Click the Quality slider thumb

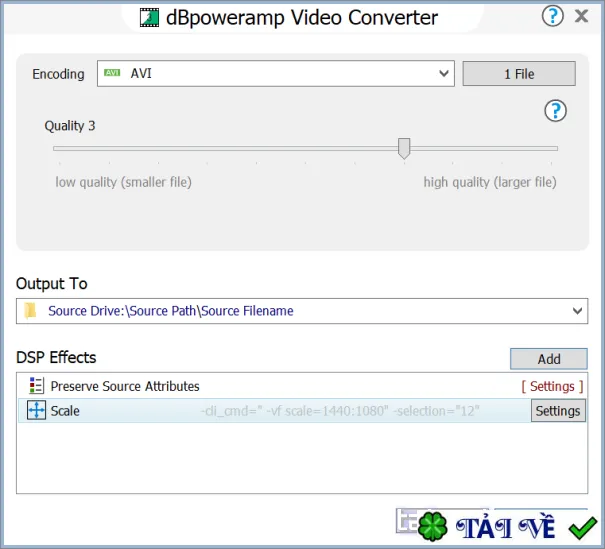[404, 148]
